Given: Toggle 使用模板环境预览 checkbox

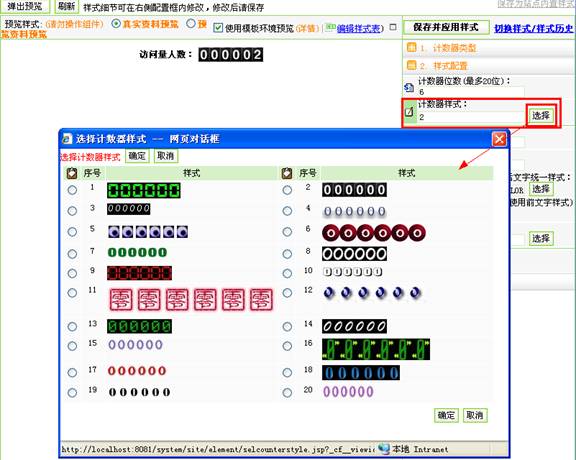Looking at the screenshot, I should coord(218,28).
